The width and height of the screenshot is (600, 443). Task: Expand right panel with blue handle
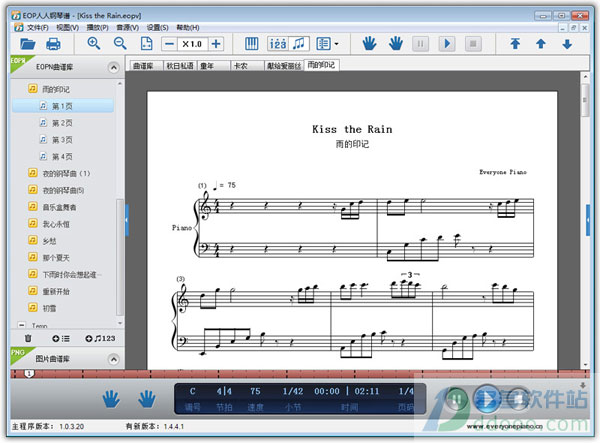(588, 220)
